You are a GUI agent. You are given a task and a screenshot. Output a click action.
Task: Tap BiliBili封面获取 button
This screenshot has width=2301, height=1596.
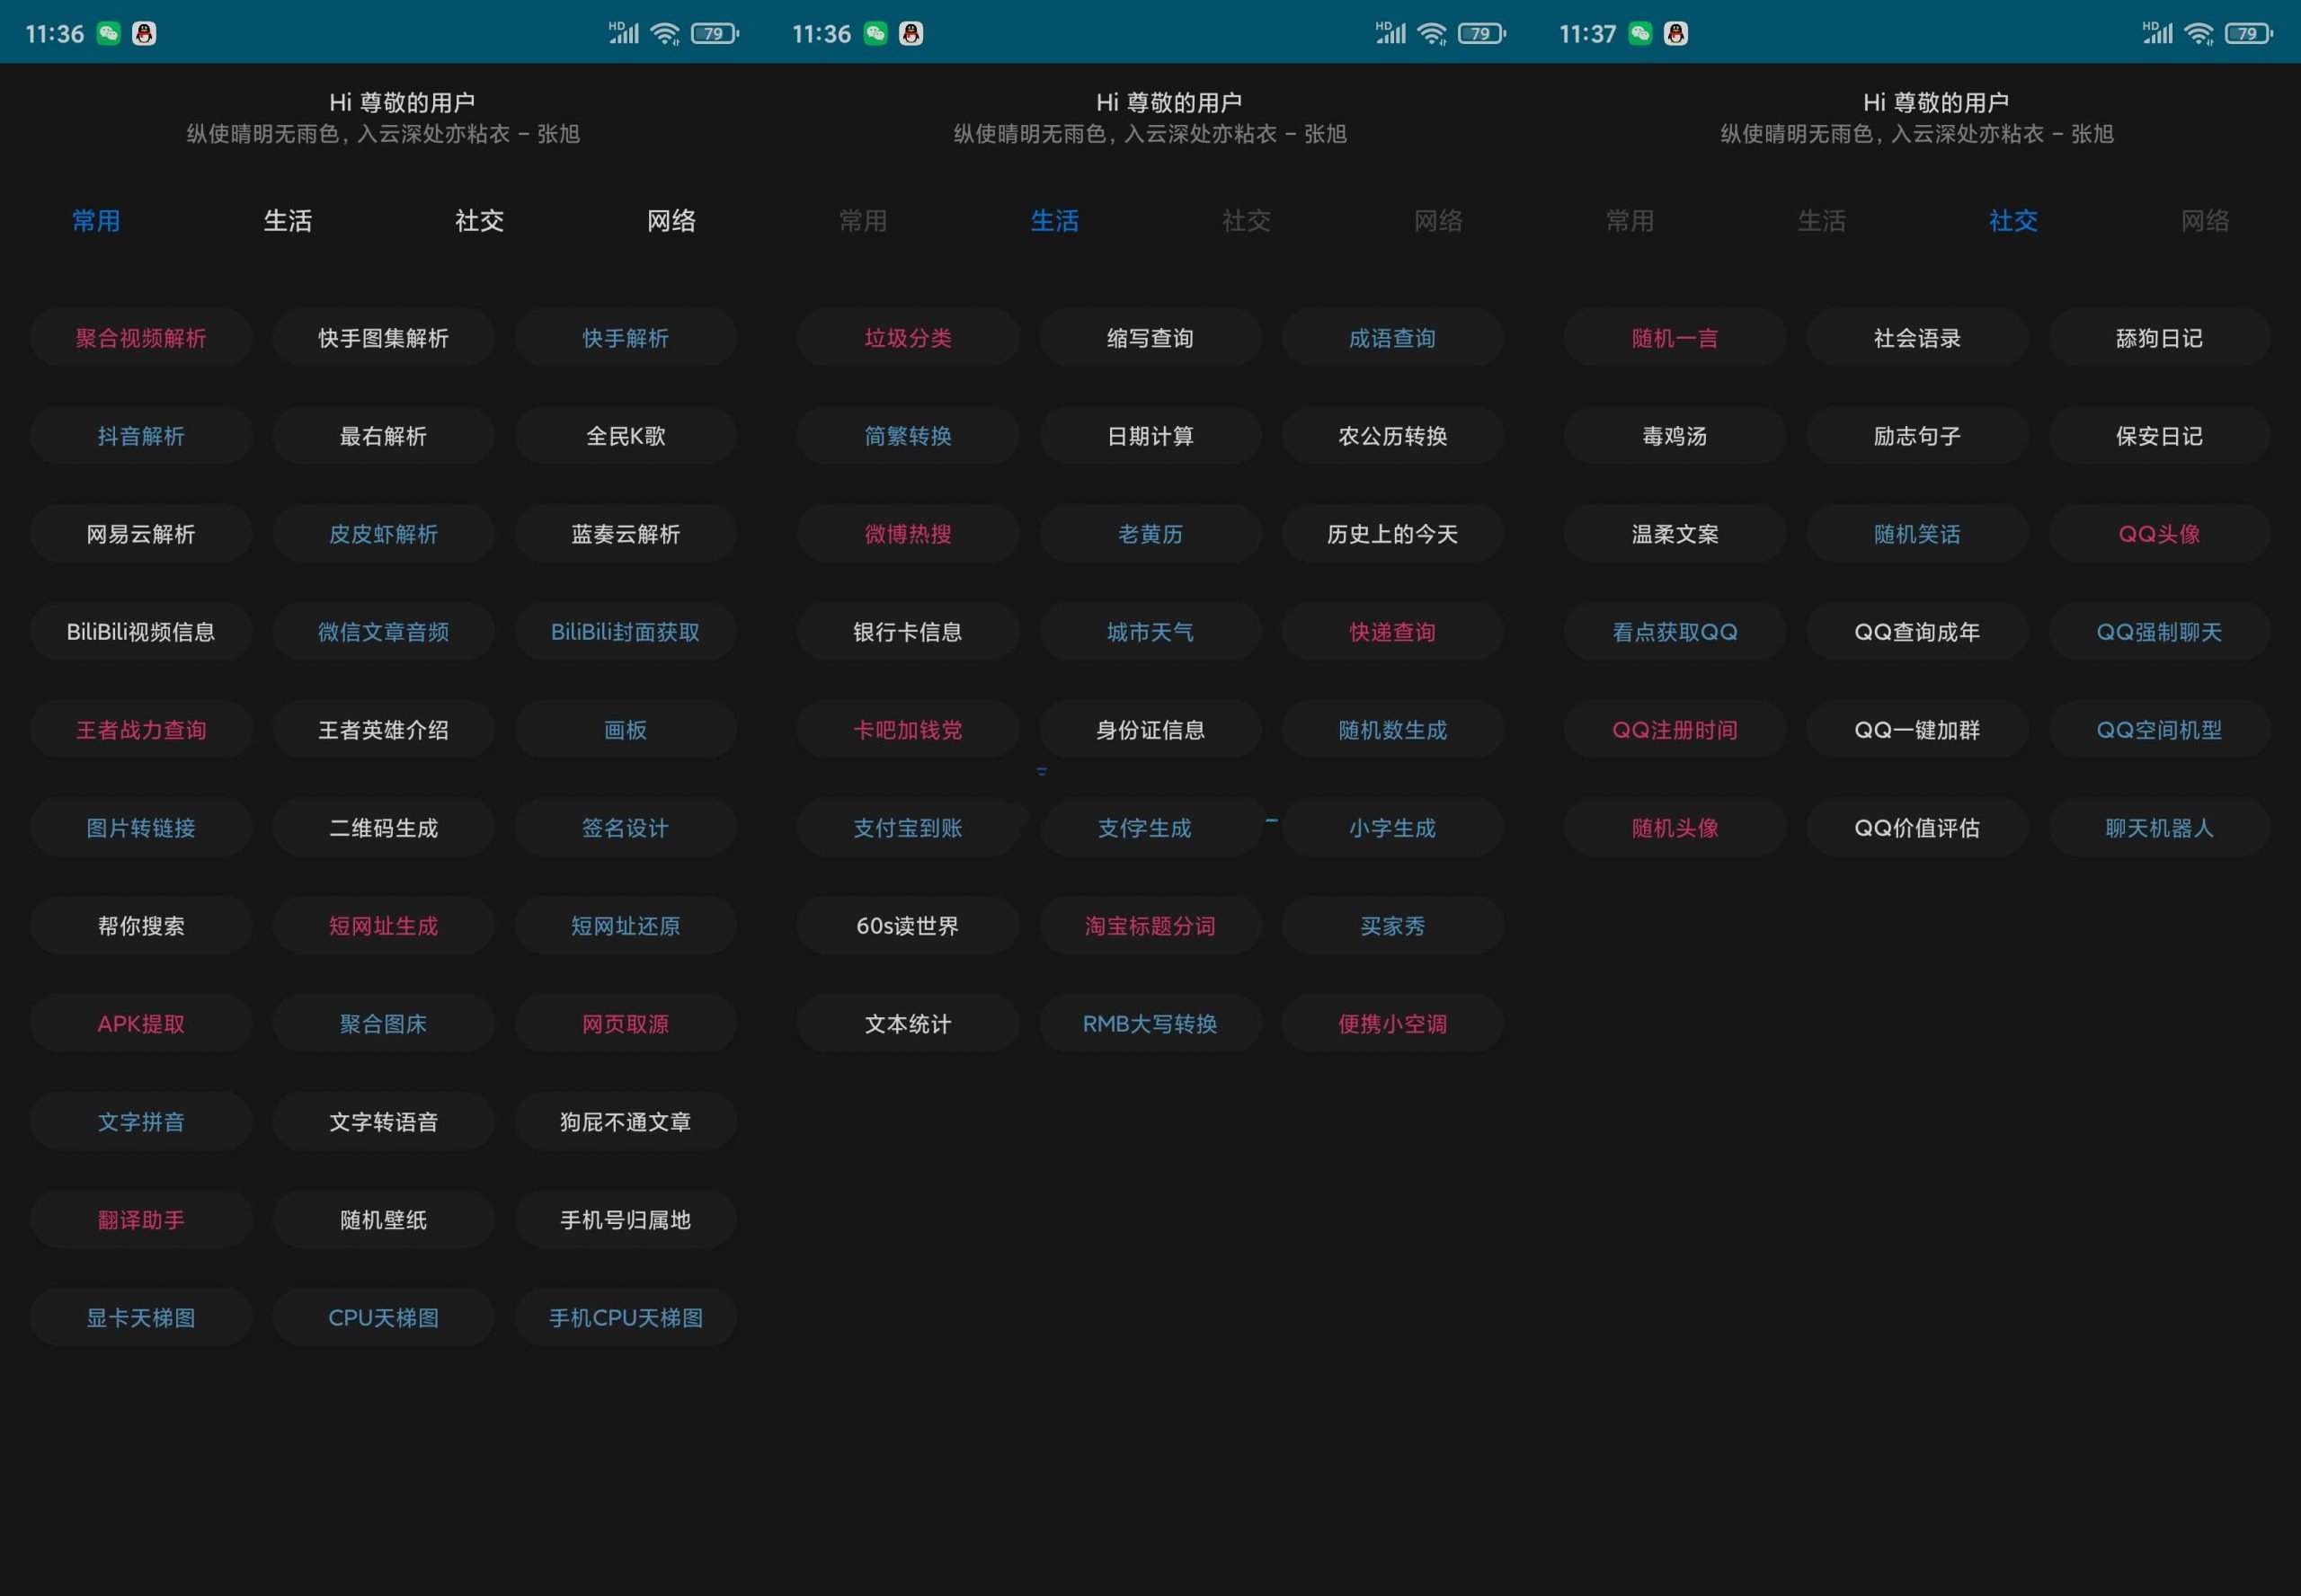tap(626, 632)
